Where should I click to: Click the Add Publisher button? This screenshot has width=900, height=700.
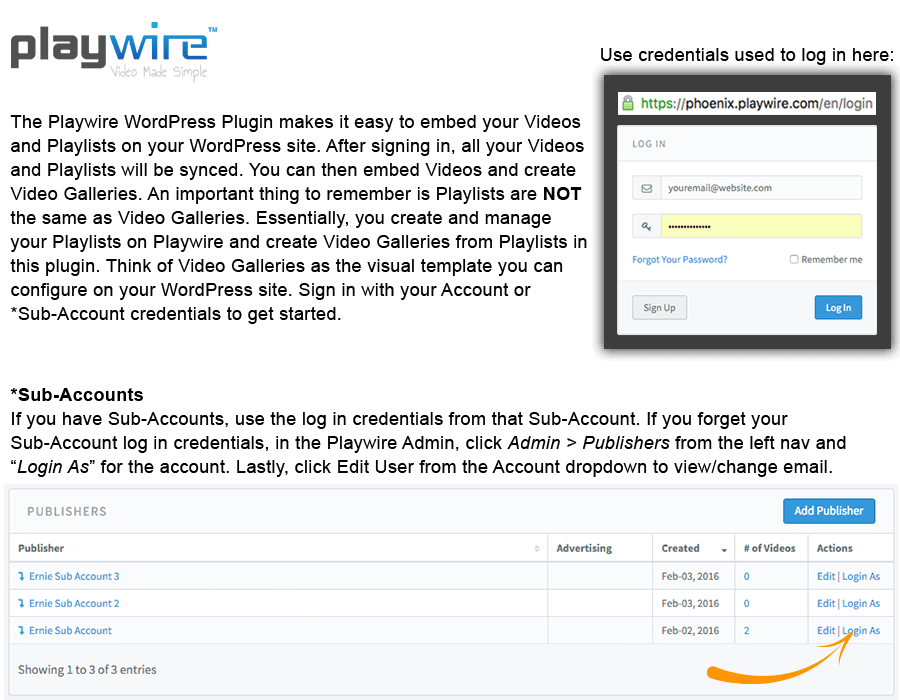[829, 511]
